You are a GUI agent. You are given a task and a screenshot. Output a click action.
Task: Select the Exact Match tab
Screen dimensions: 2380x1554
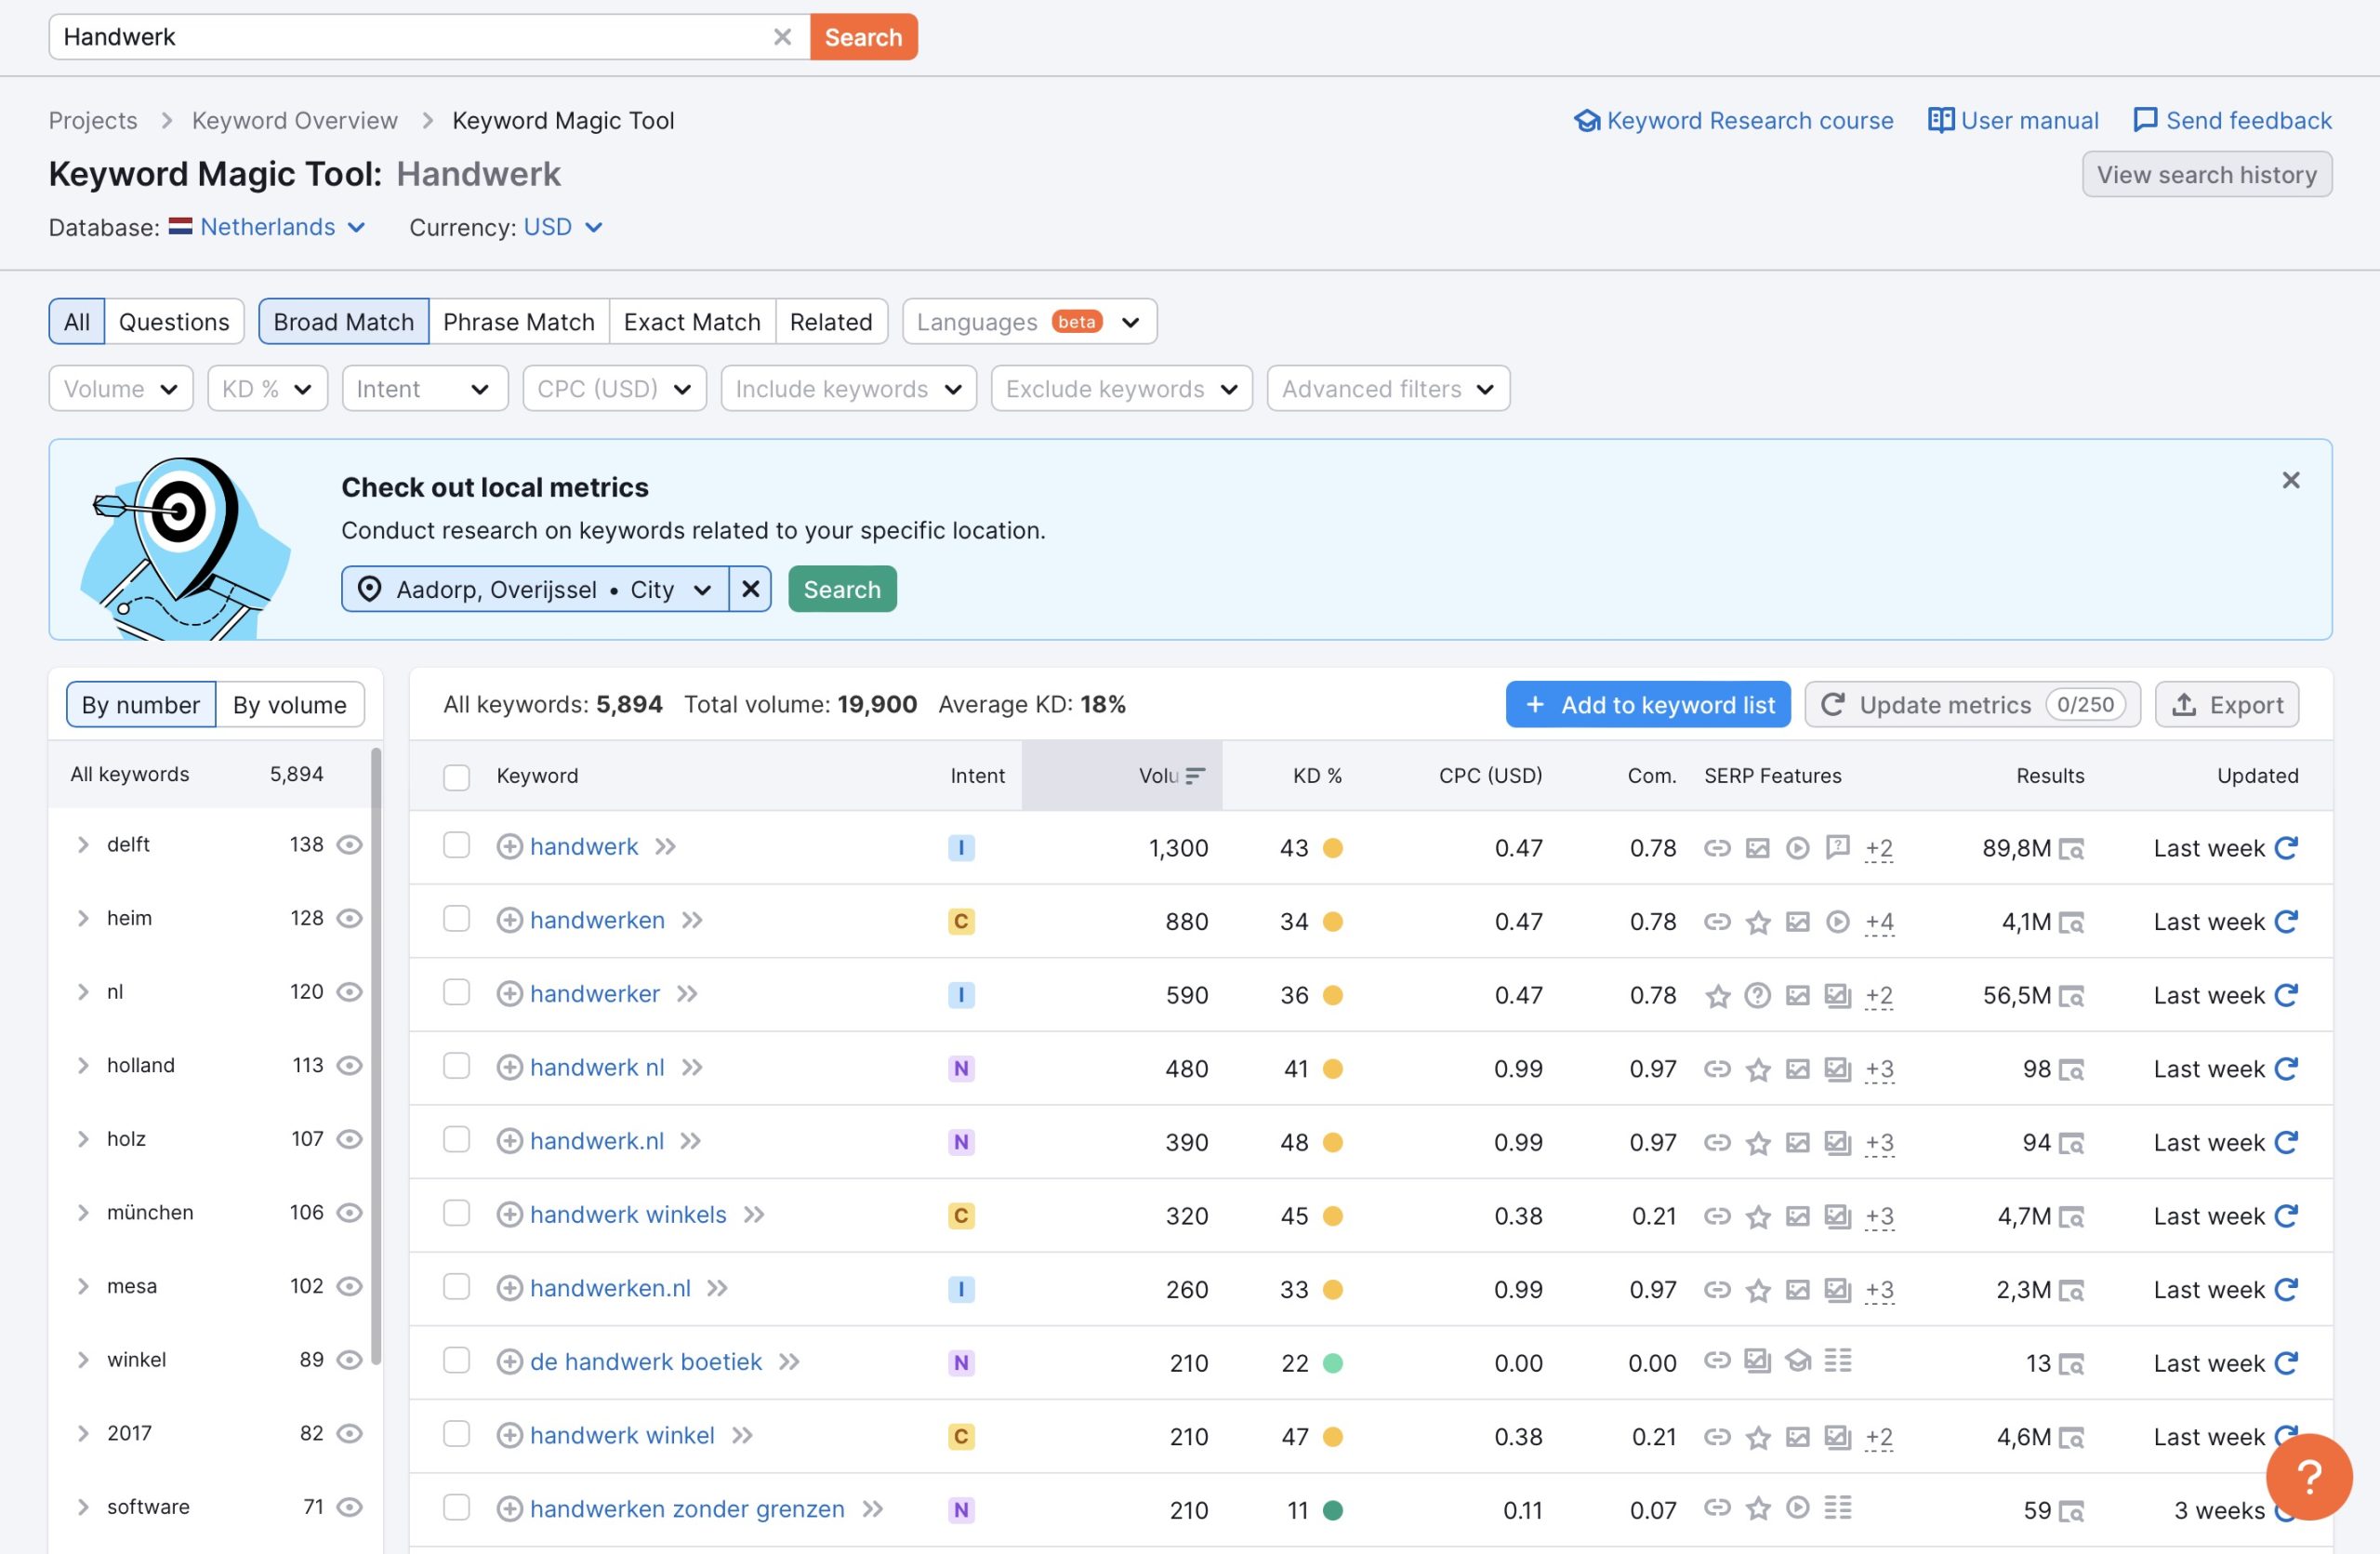(x=692, y=322)
